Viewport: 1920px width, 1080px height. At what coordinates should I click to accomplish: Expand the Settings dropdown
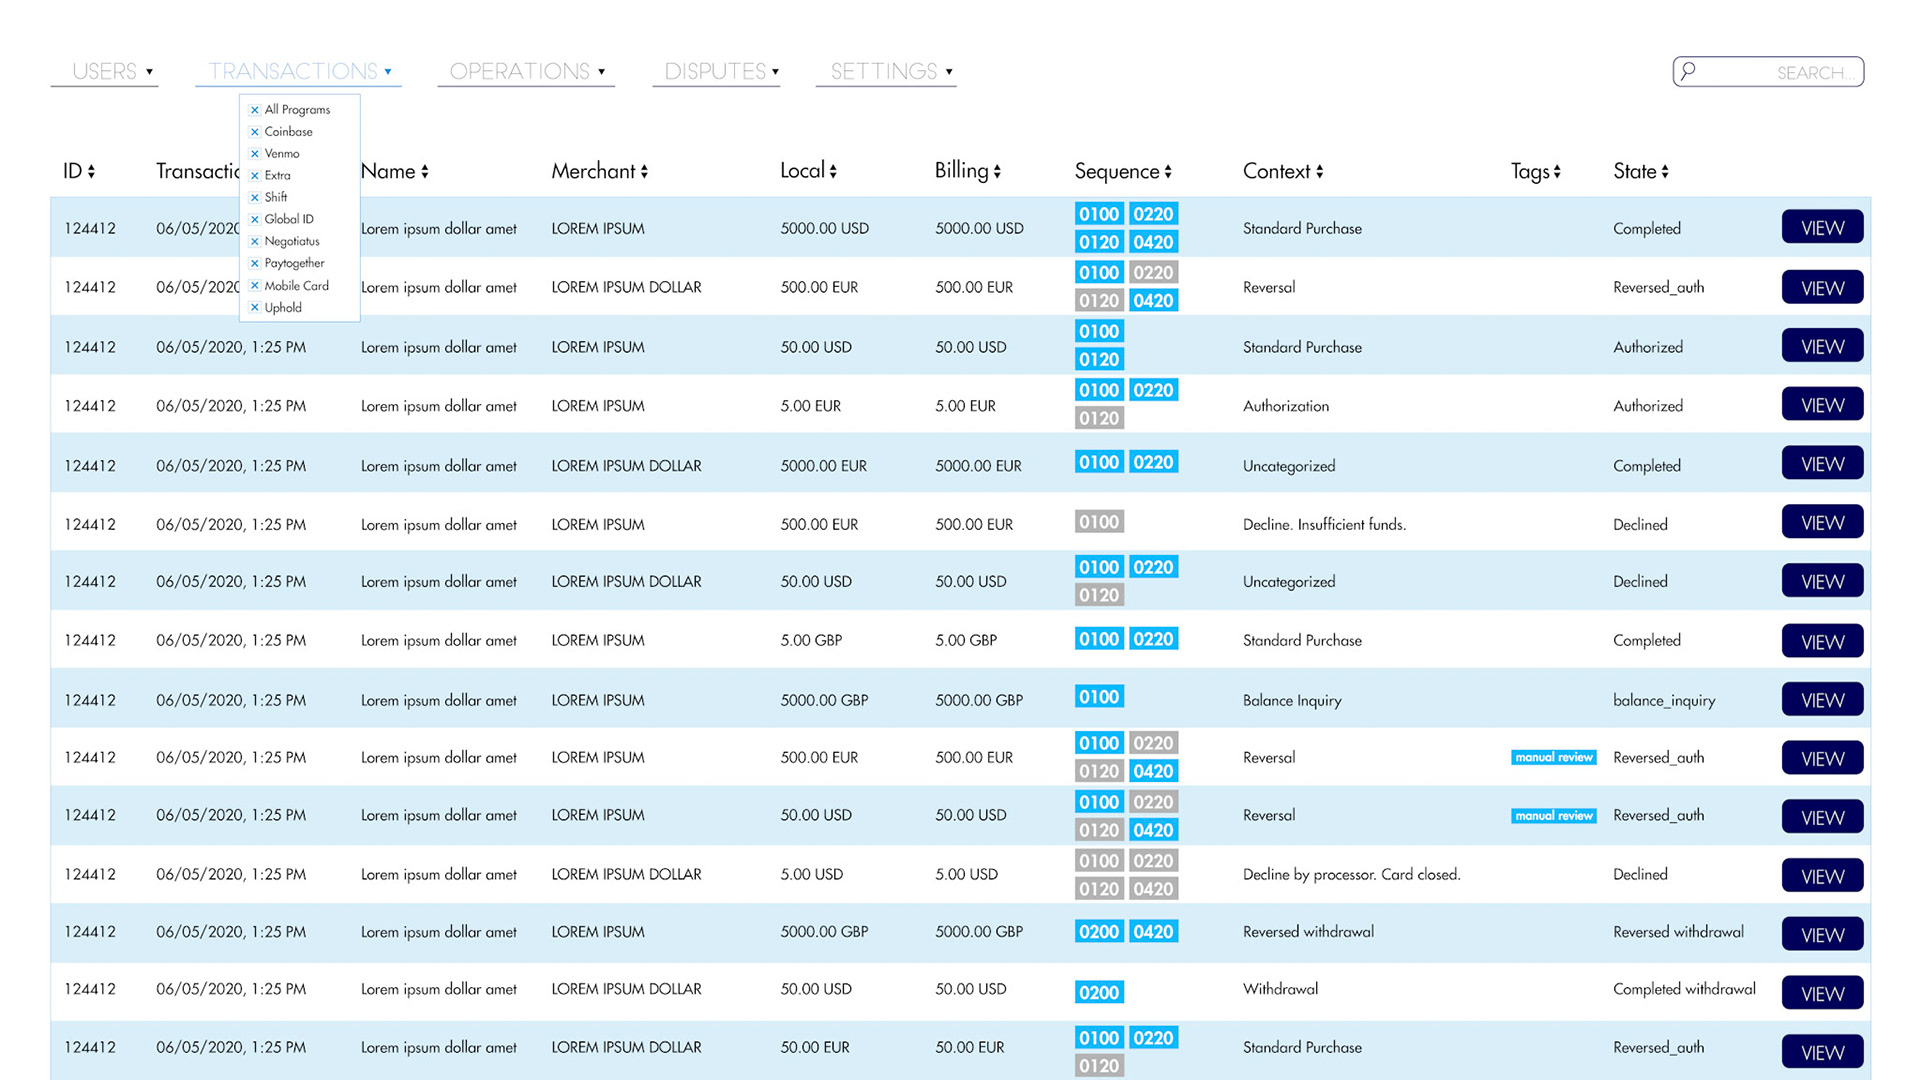pyautogui.click(x=890, y=71)
